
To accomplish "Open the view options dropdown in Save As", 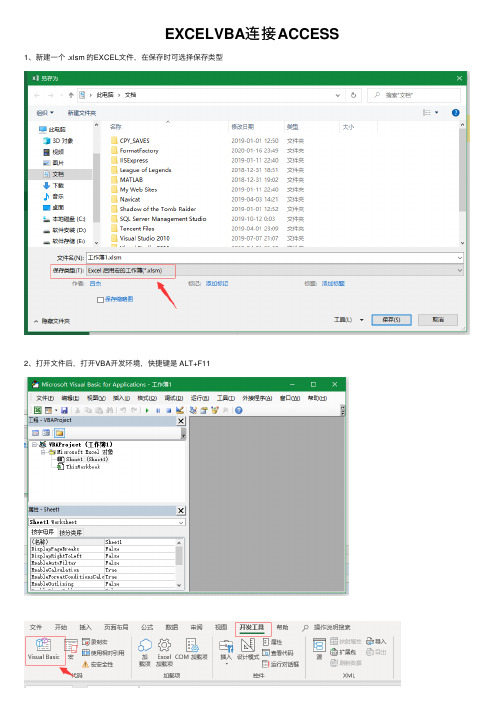I will 437,112.
